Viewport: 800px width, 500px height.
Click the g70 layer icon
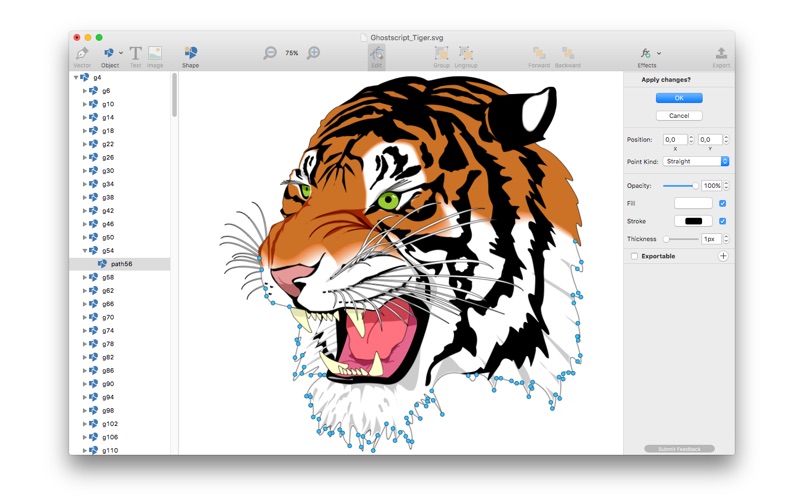click(93, 317)
